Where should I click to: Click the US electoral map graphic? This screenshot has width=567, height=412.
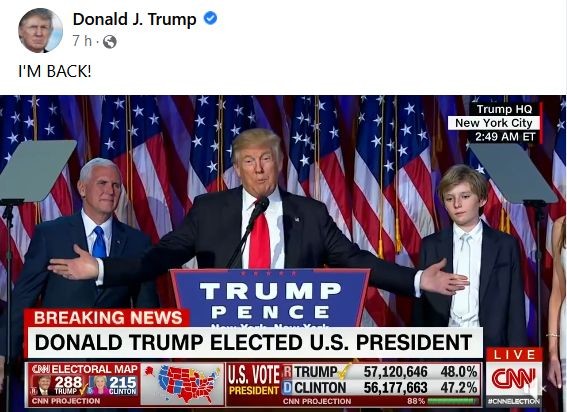[x=183, y=384]
